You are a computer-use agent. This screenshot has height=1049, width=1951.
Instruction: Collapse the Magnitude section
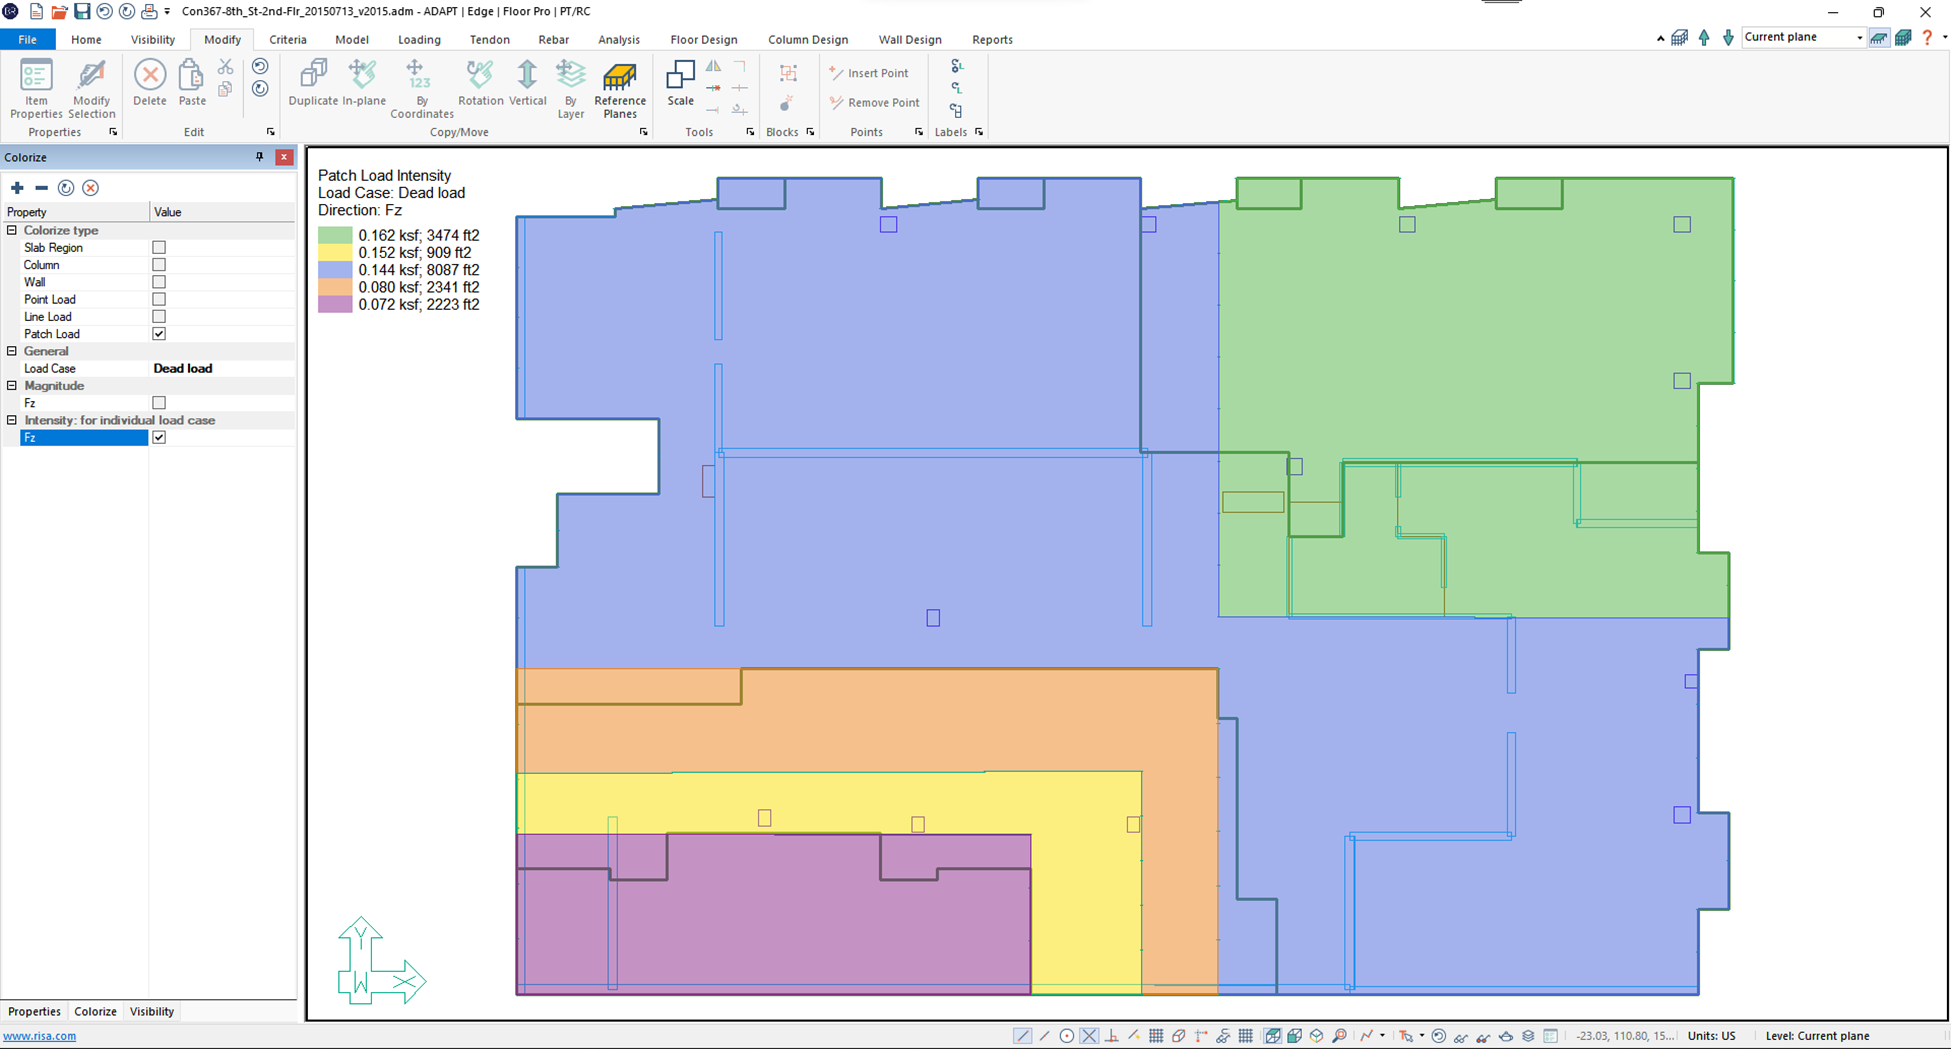click(12, 386)
